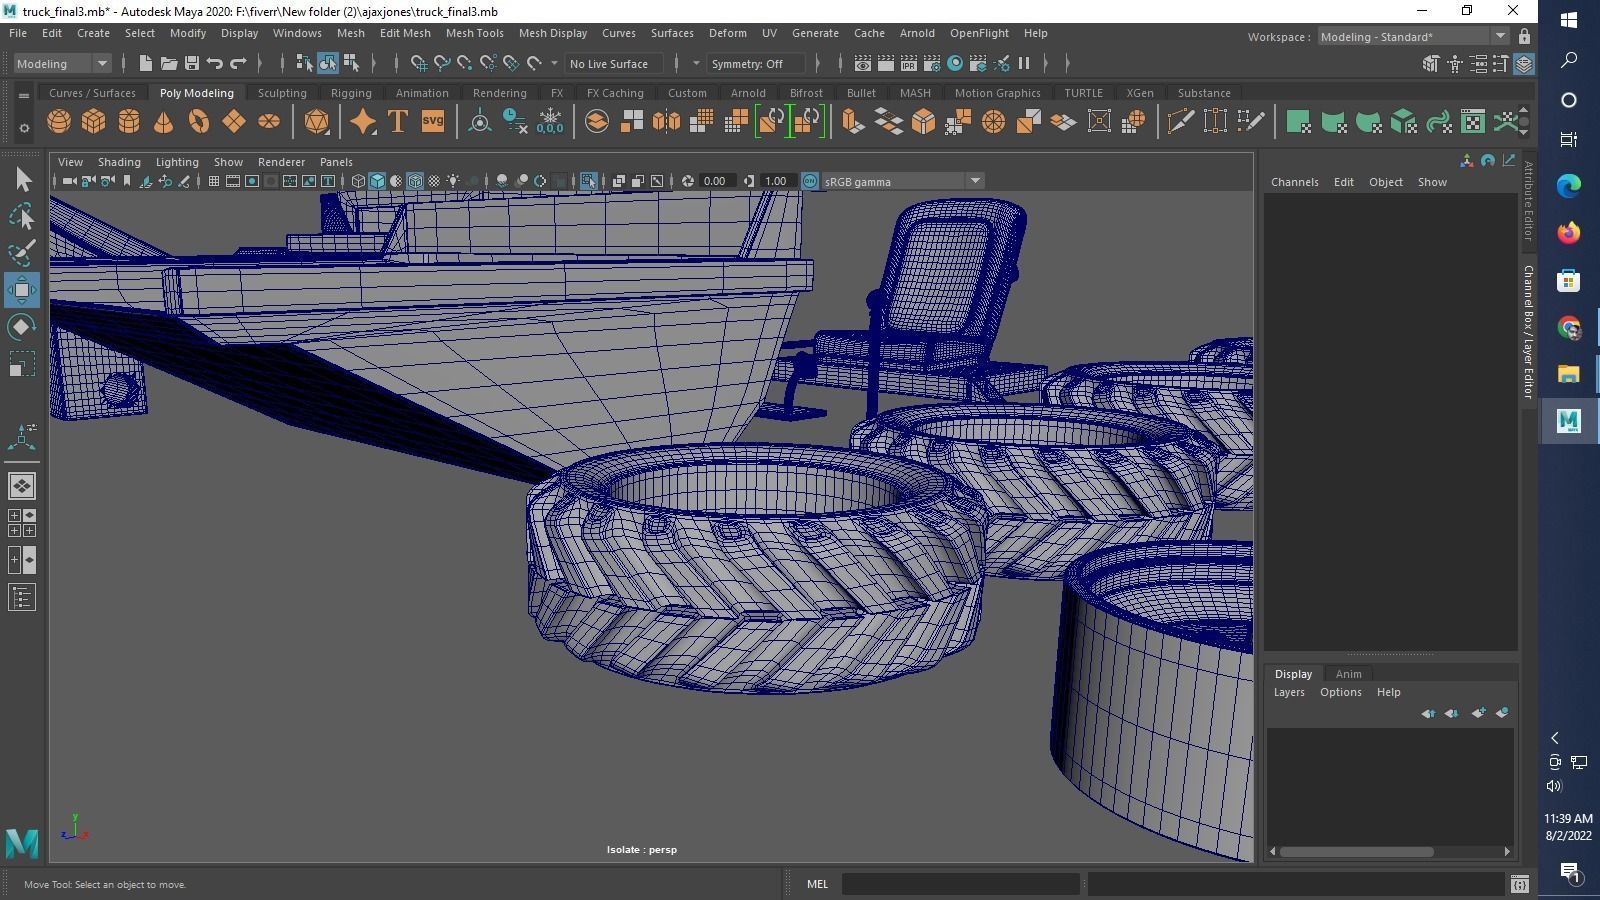Click the Center Pivot shelf icon
1600x900 pixels.
480,122
